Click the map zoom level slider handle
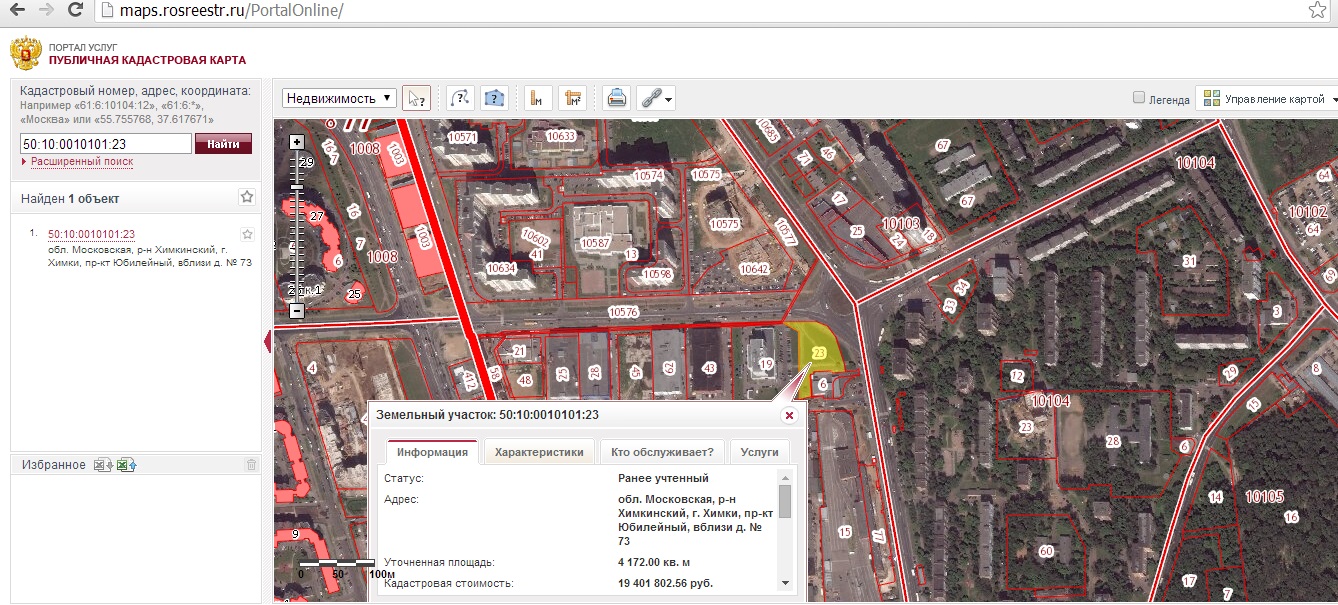Viewport: 1338px width, 605px height. (x=296, y=186)
